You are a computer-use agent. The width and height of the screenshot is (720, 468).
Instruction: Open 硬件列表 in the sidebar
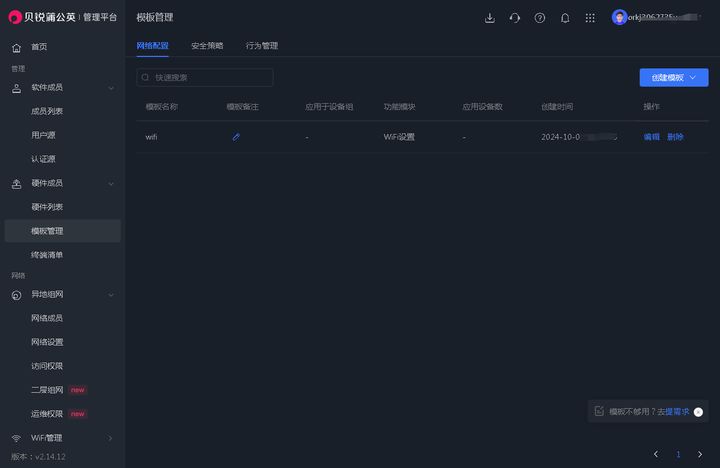pos(47,207)
